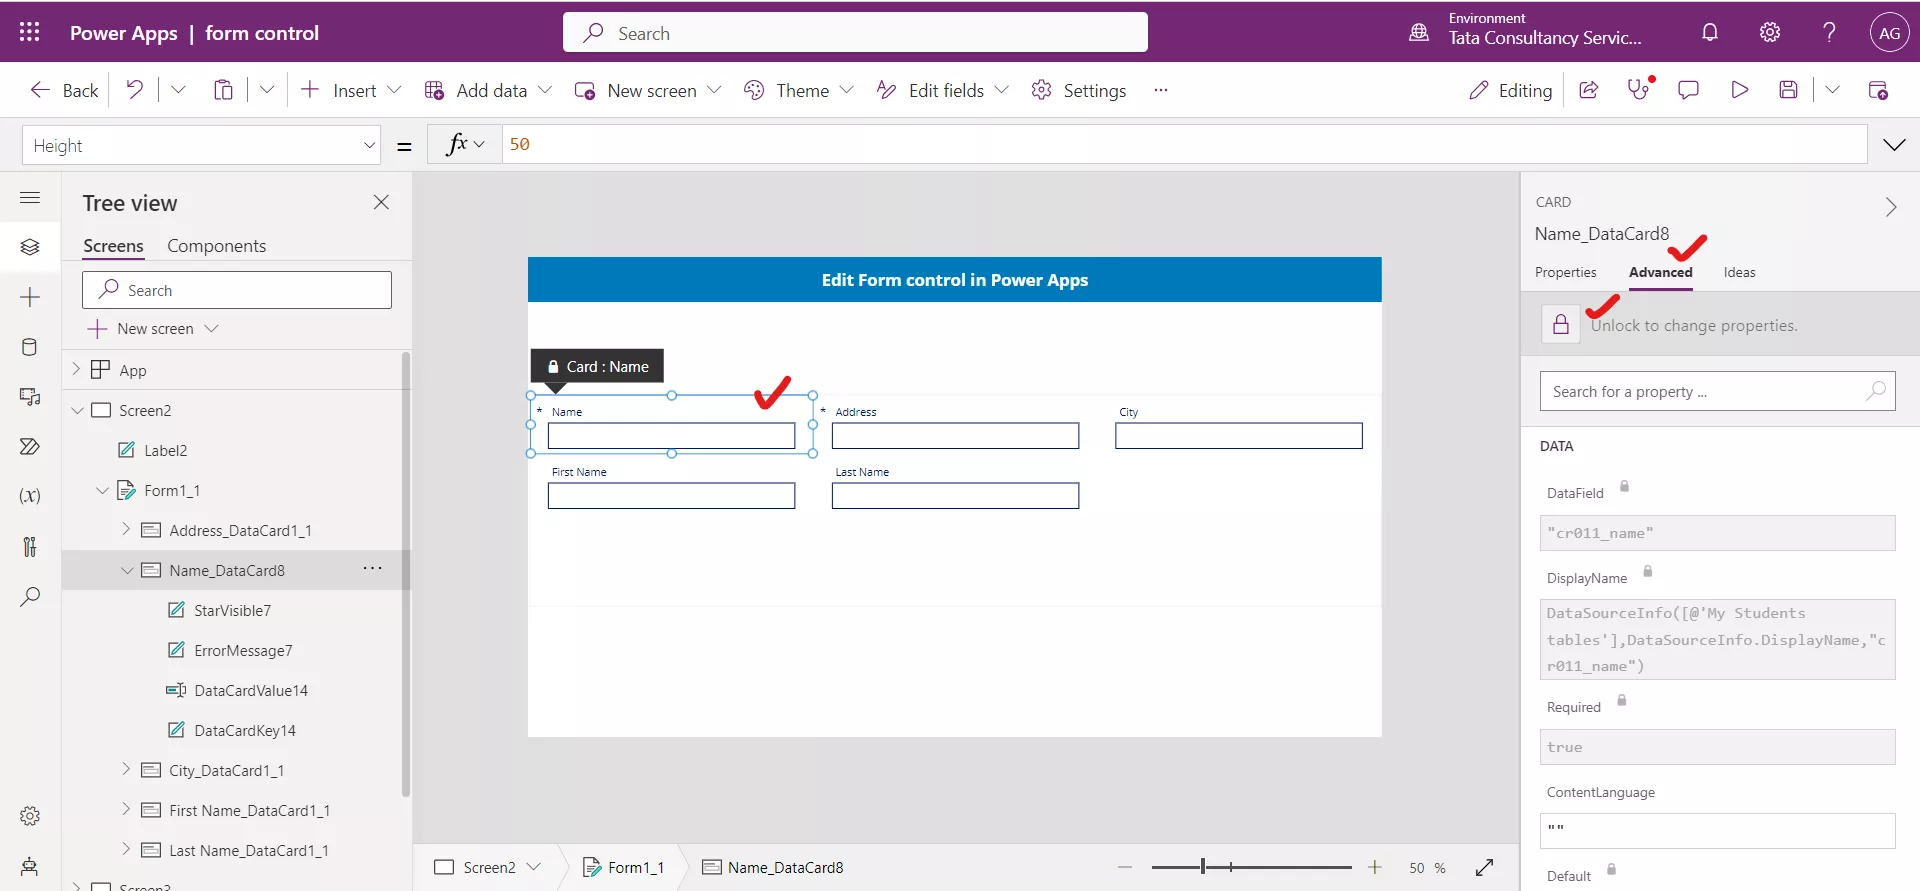Open the Insert menu
1920x891 pixels.
350,90
